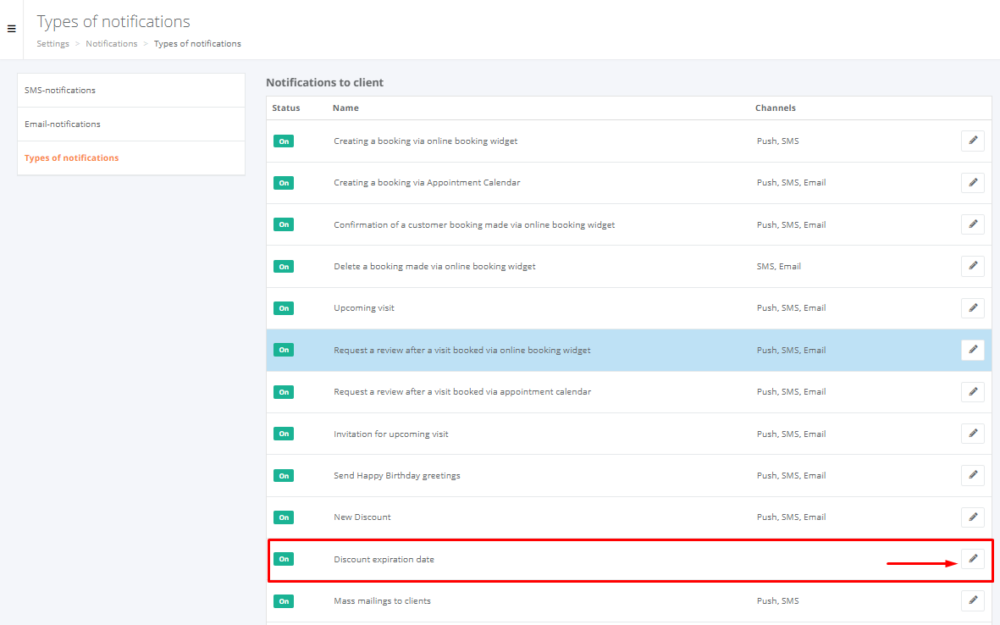This screenshot has width=1000, height=625.
Task: Open the hamburger menu icon
Action: click(11, 29)
